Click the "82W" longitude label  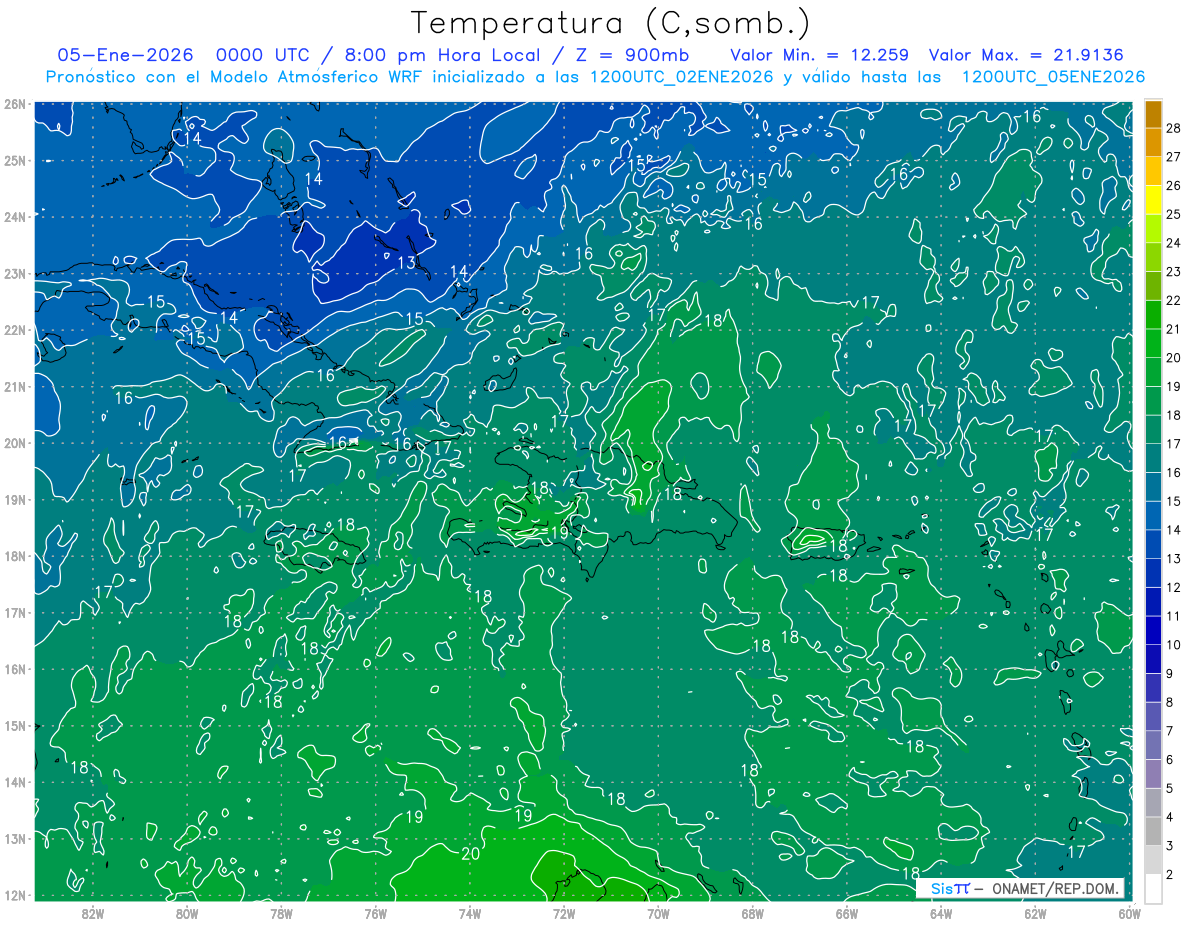(x=93, y=912)
